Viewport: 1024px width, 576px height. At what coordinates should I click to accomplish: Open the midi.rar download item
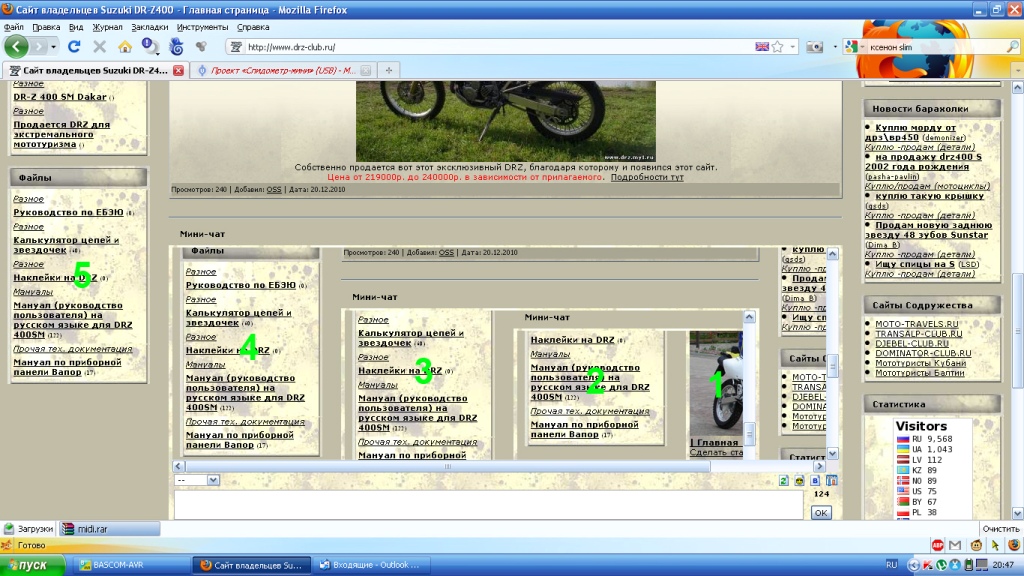click(x=110, y=529)
